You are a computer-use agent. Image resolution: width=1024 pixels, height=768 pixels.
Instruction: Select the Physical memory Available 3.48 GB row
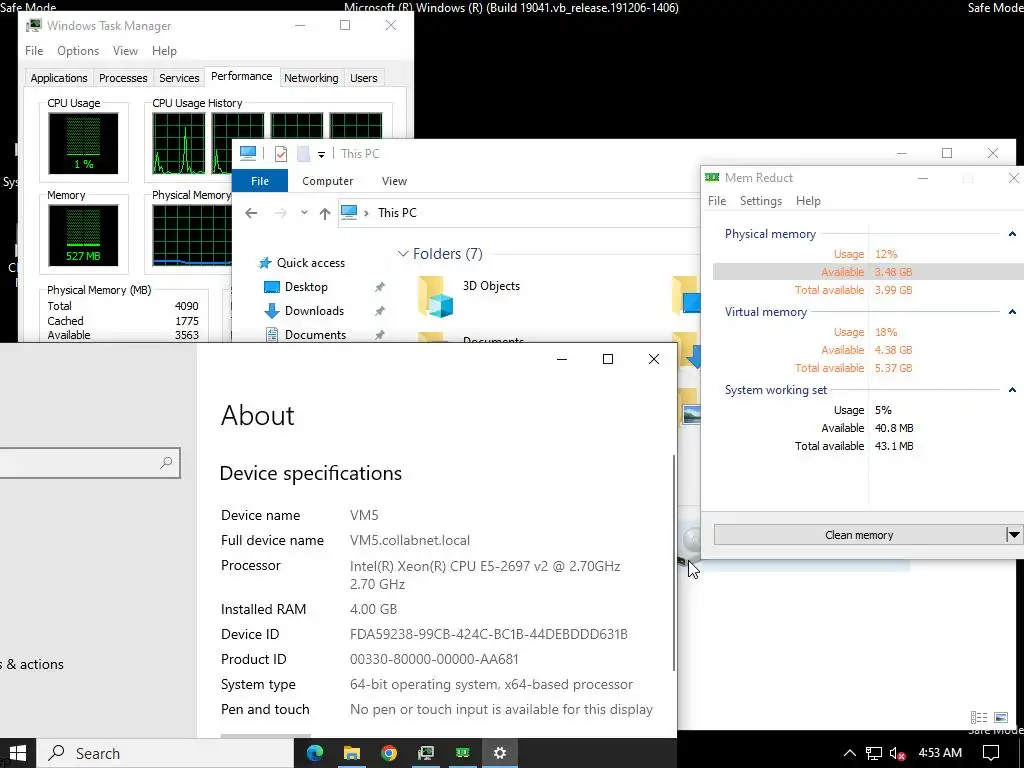[869, 272]
